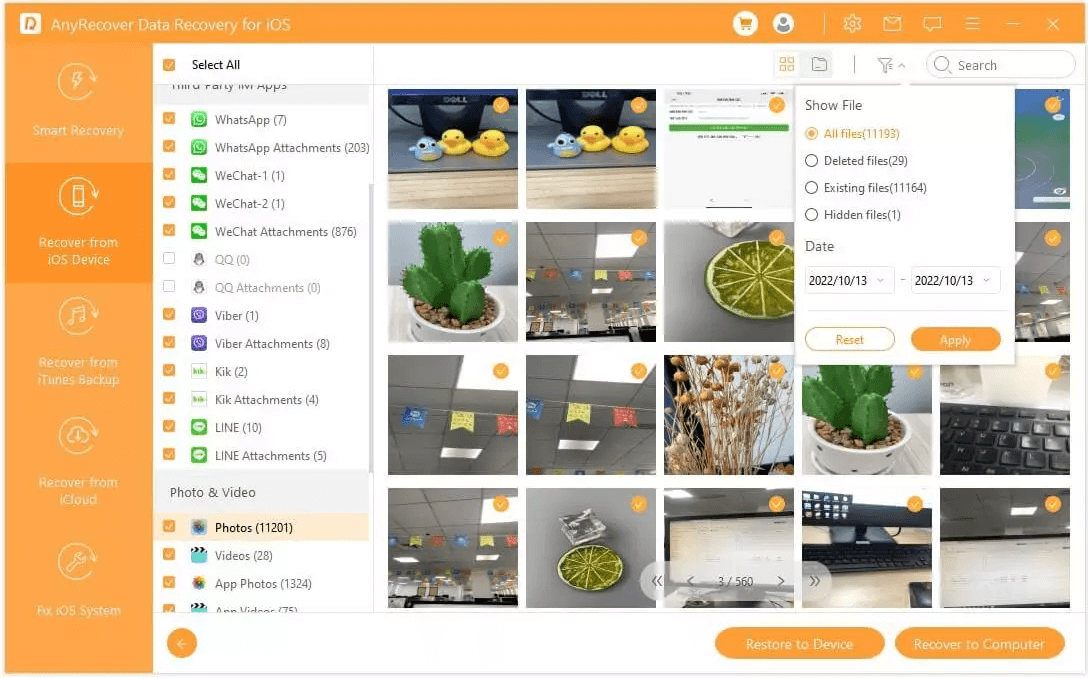This screenshot has height=678, width=1088.
Task: Select the Deleted files radio option
Action: [812, 161]
